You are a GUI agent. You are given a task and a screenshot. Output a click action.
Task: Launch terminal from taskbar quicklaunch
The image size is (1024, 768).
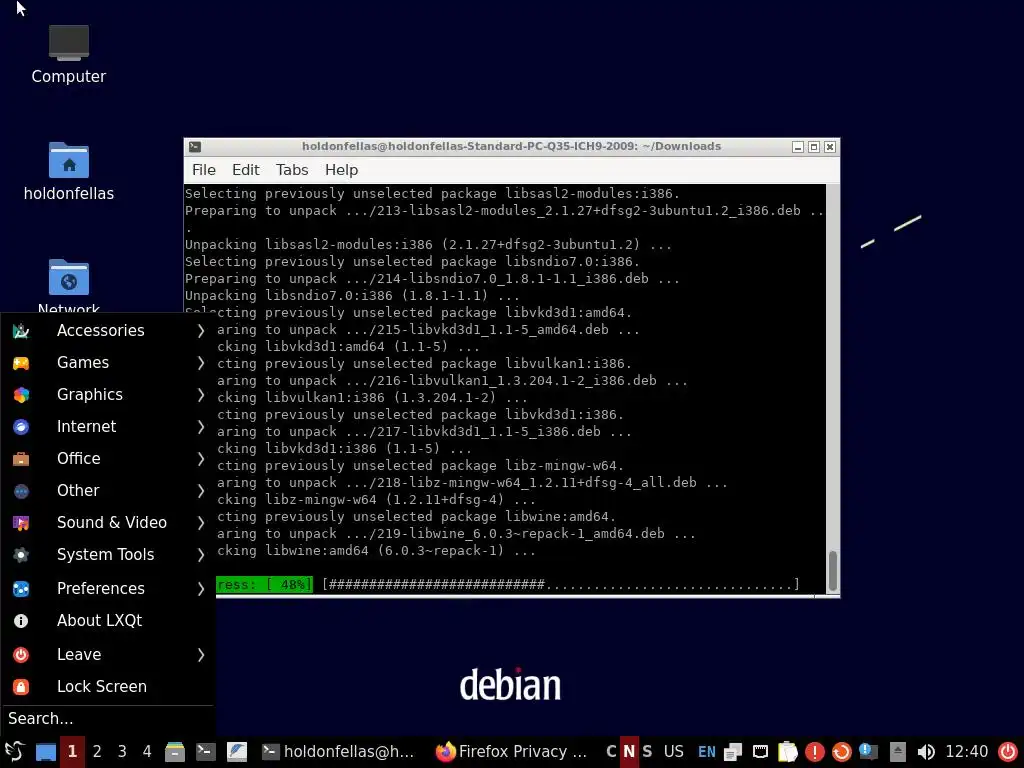pos(206,752)
